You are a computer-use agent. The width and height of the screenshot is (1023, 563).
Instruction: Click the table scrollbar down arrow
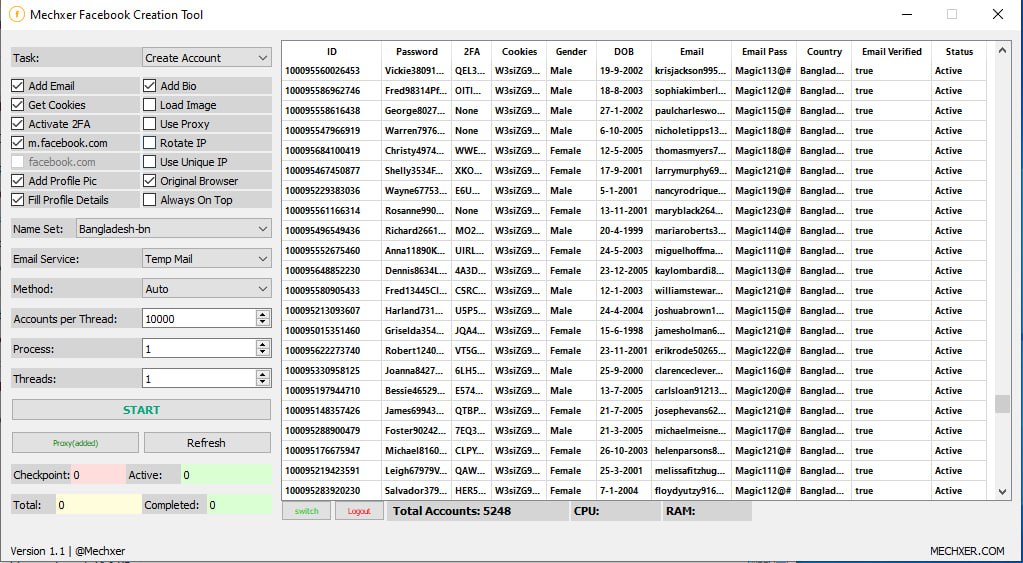[1002, 492]
